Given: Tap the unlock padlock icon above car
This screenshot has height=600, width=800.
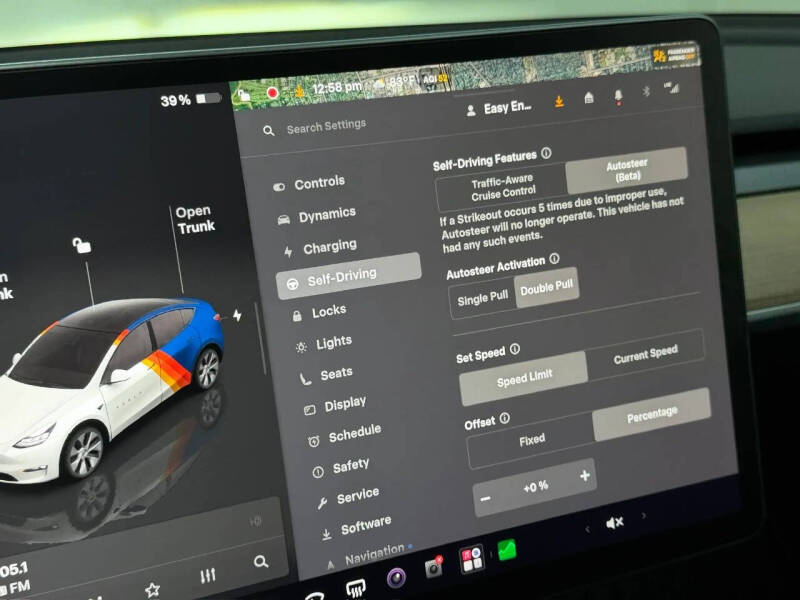Looking at the screenshot, I should [82, 245].
